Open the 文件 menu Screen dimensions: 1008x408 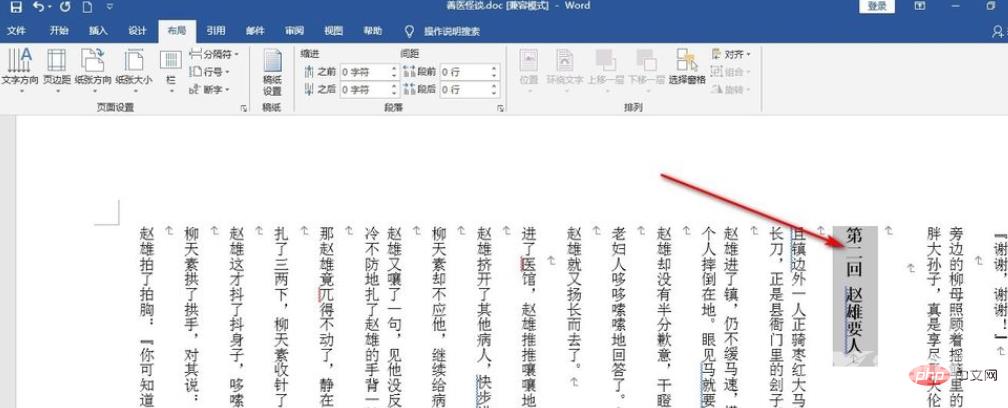pos(17,31)
